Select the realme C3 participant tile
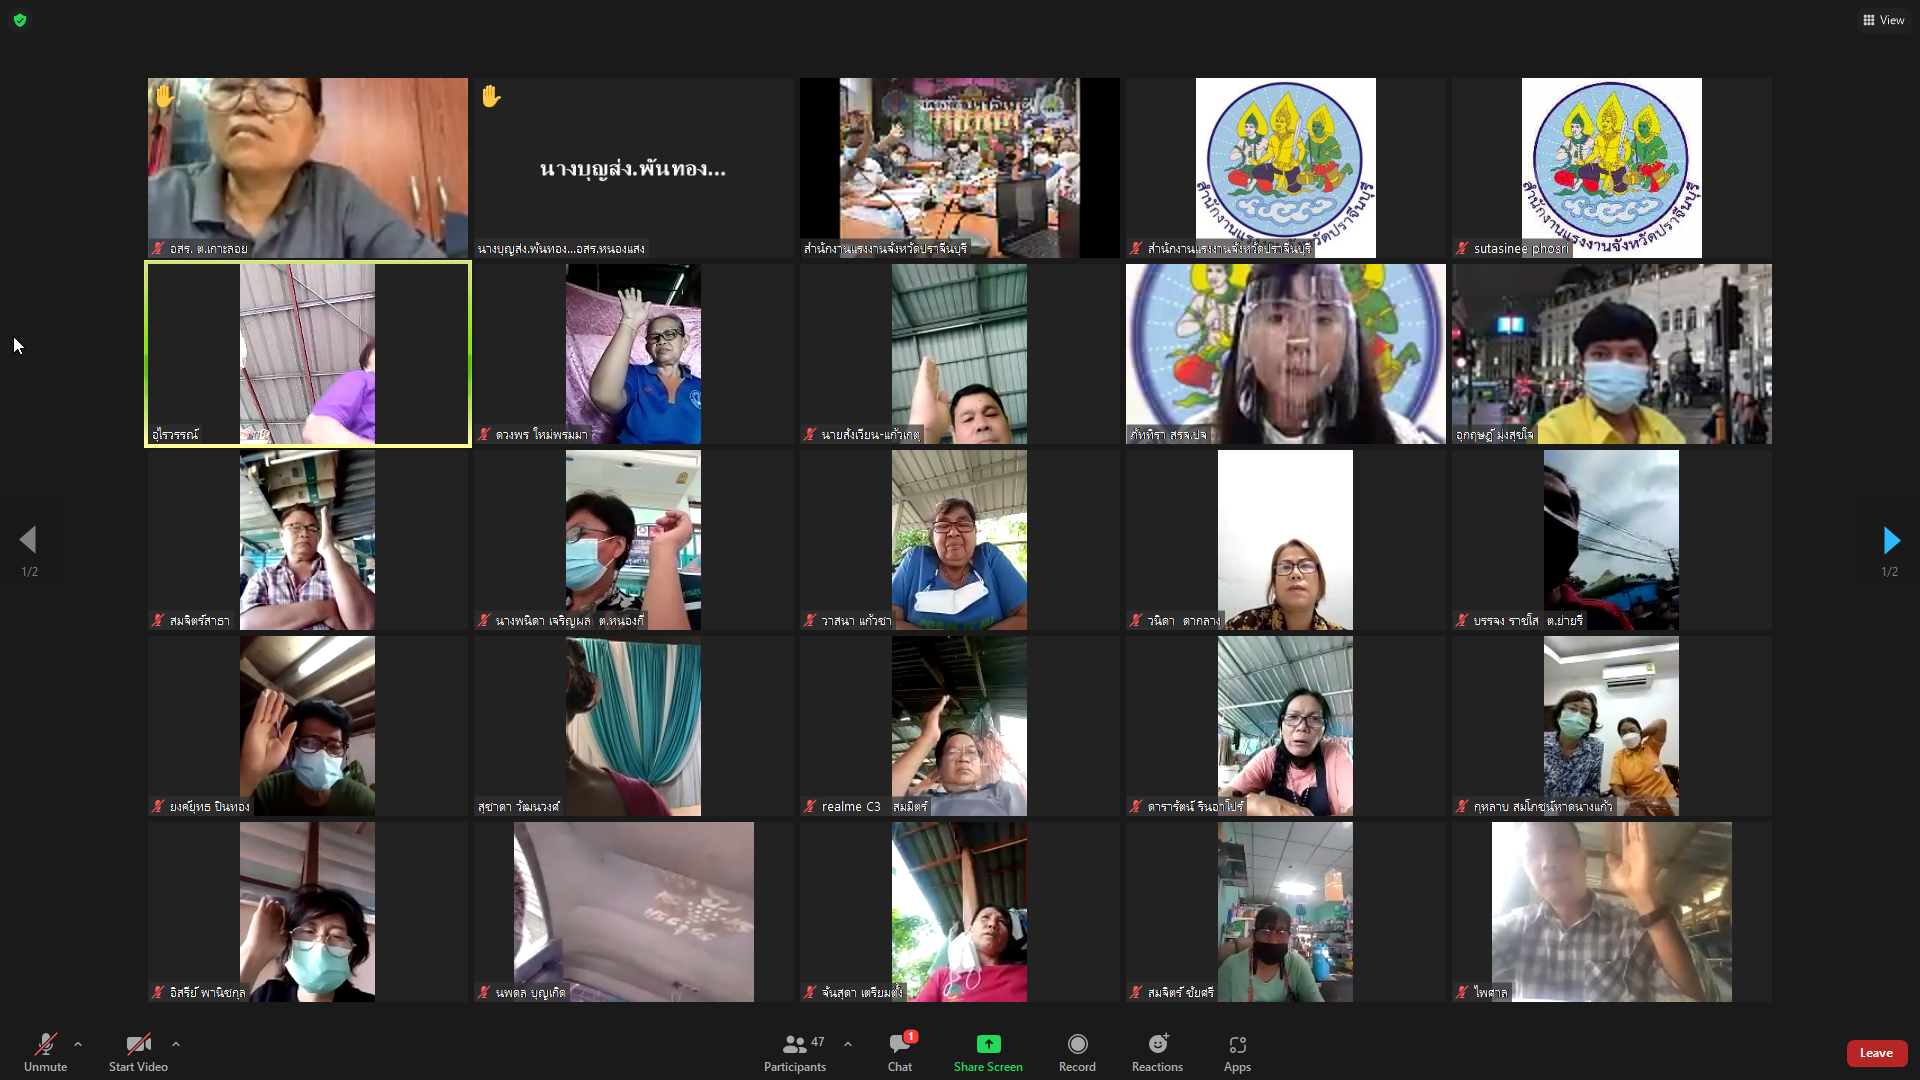 (959, 725)
